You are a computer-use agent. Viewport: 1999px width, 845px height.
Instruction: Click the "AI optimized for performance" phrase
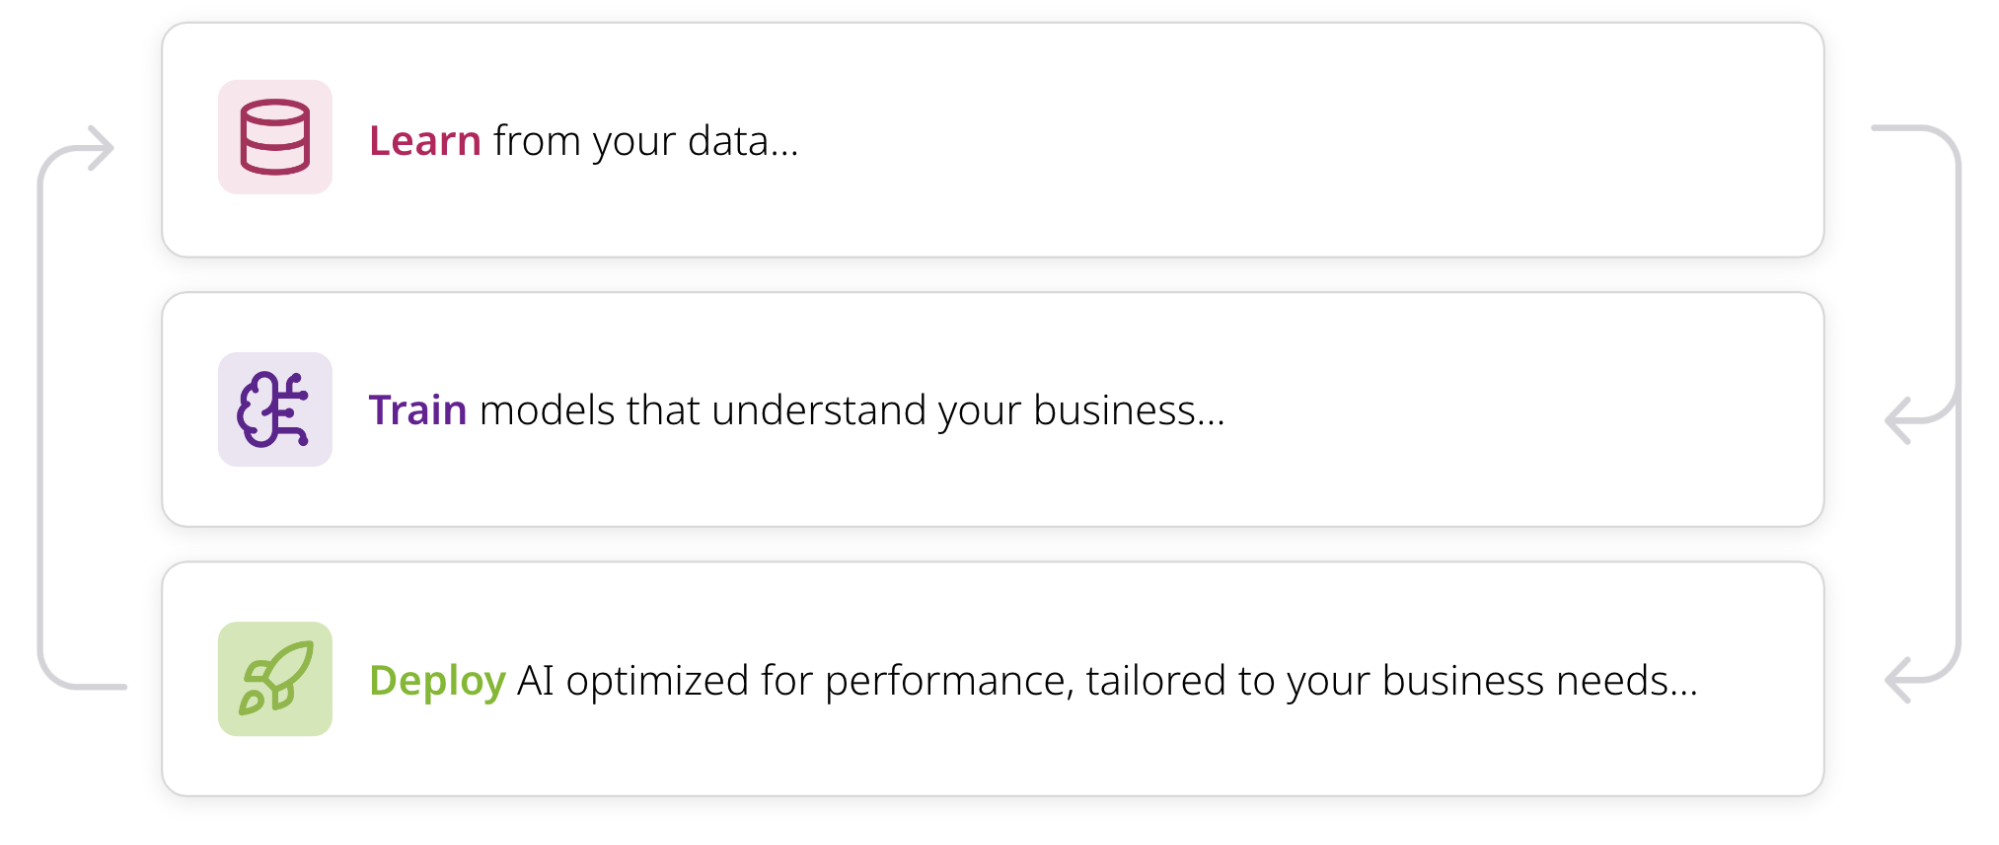tap(794, 681)
